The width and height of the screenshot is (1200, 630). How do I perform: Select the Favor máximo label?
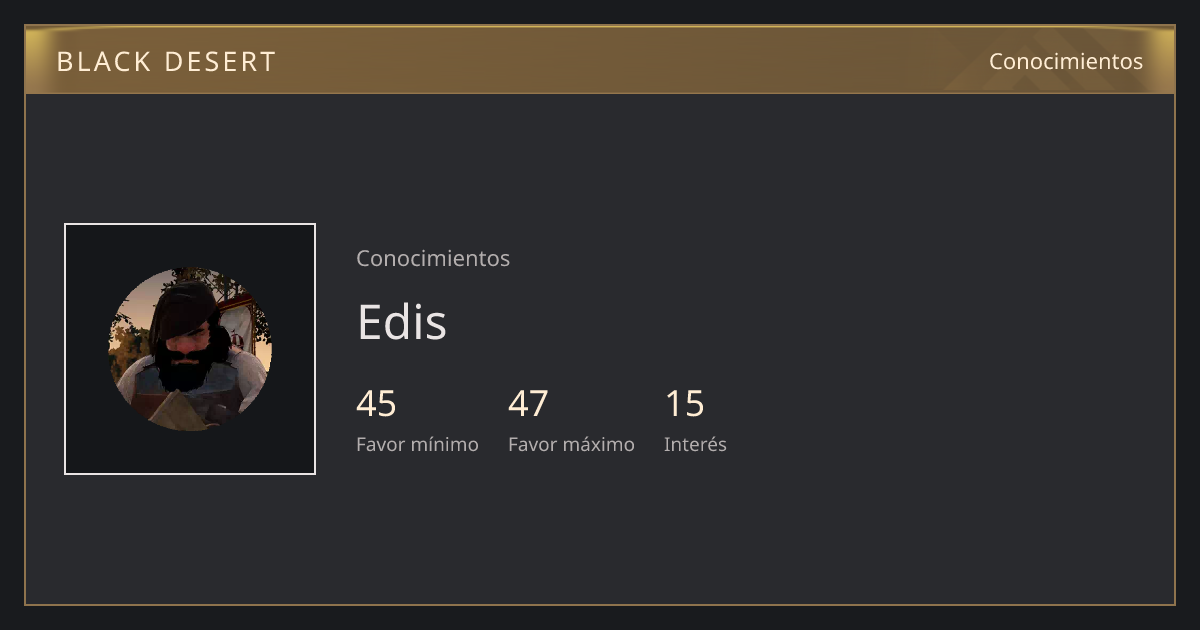(571, 444)
